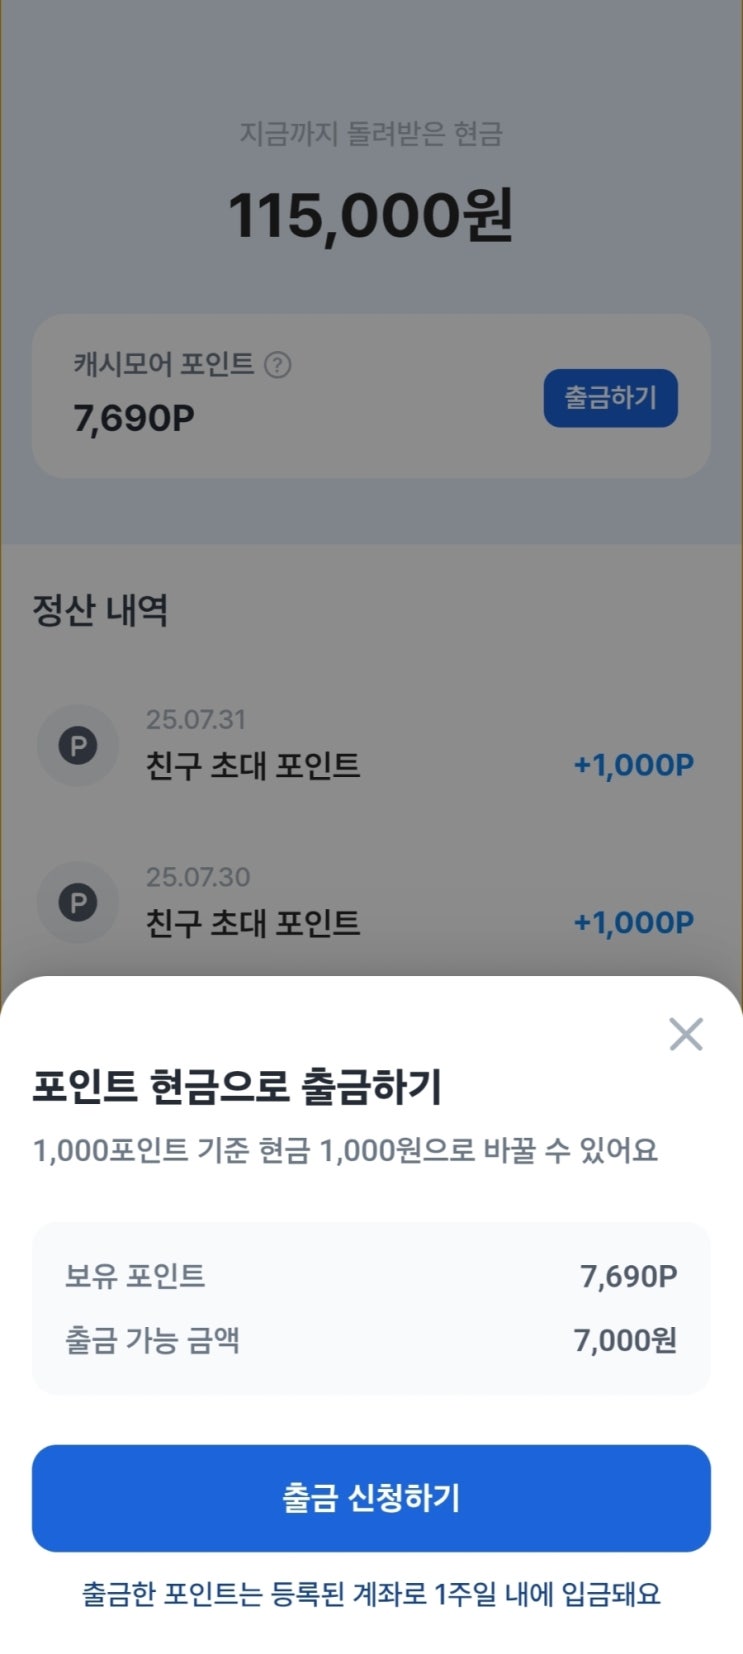Image resolution: width=743 pixels, height=1654 pixels.
Task: Tap the help icon beside 캐시모어 포인트
Action: [x=277, y=365]
